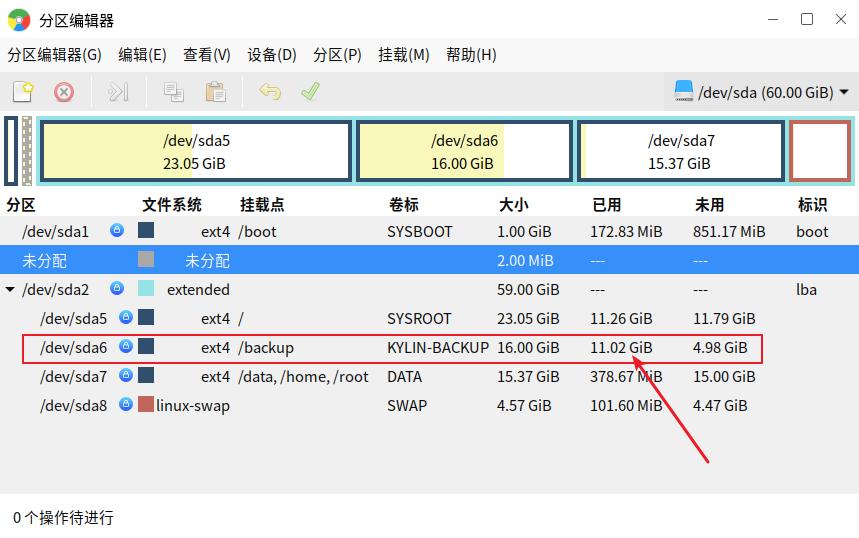Open the /dev/sda (60.00 GiB) device dropdown
This screenshot has height=538, width=859.
tap(761, 92)
